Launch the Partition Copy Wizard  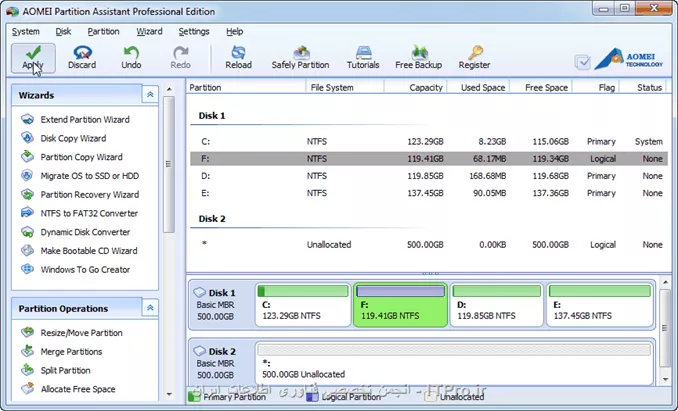[x=81, y=157]
